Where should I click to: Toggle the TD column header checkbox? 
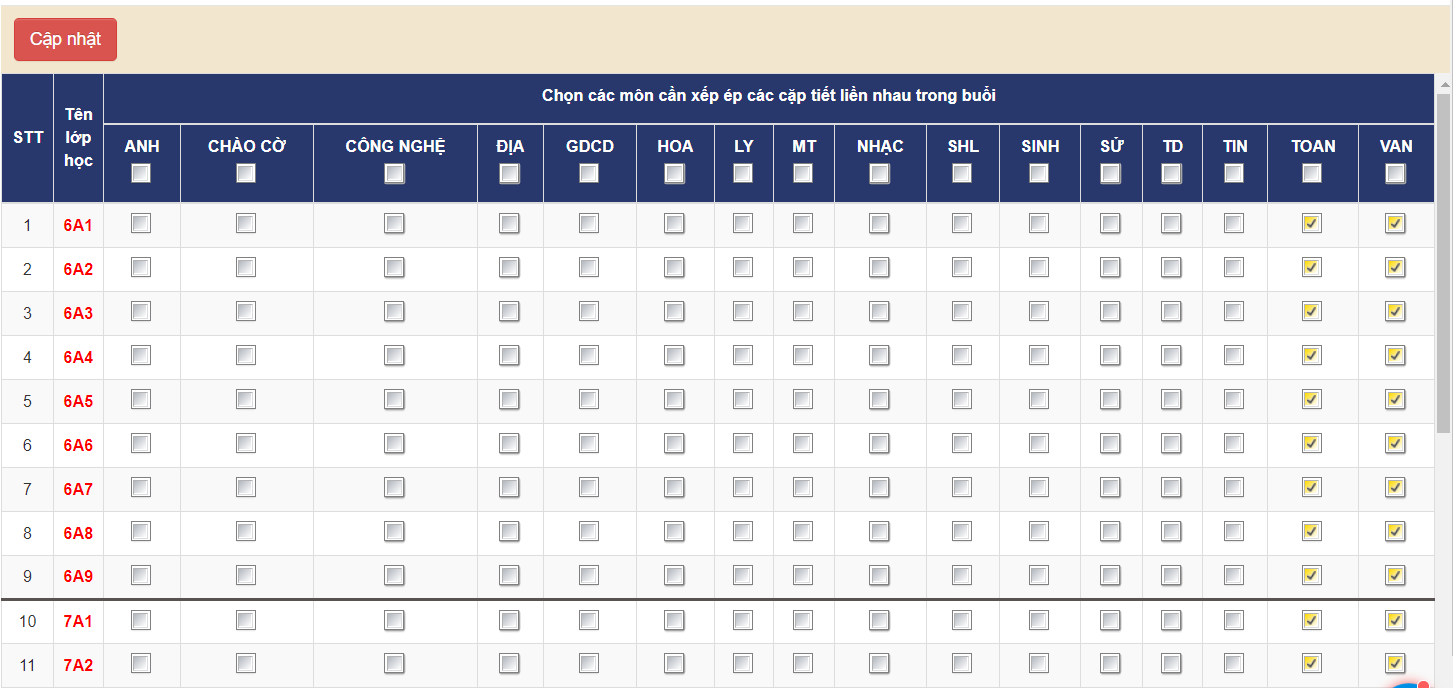tap(1171, 174)
